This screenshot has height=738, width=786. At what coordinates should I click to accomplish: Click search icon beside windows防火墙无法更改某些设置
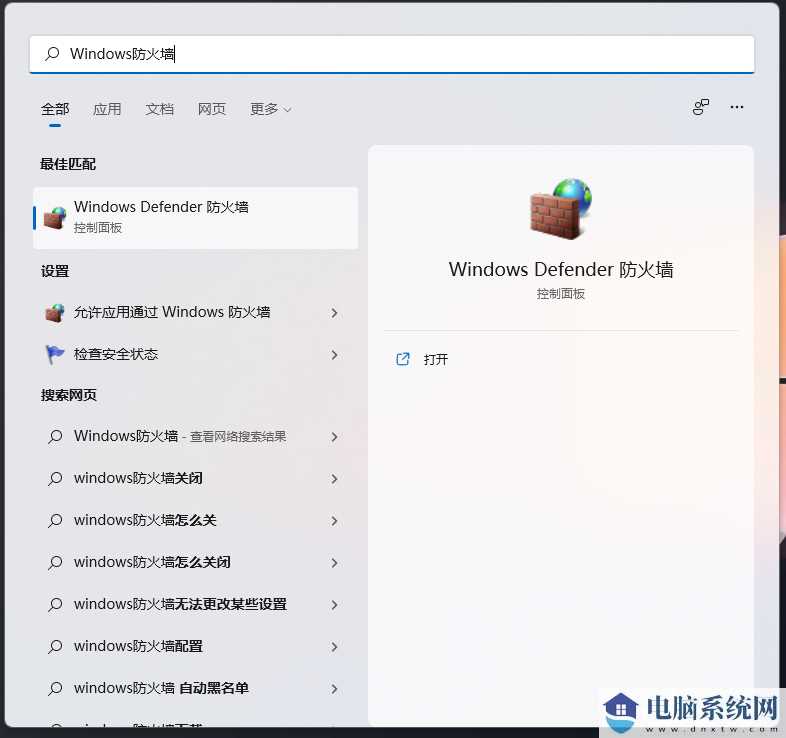(x=55, y=605)
